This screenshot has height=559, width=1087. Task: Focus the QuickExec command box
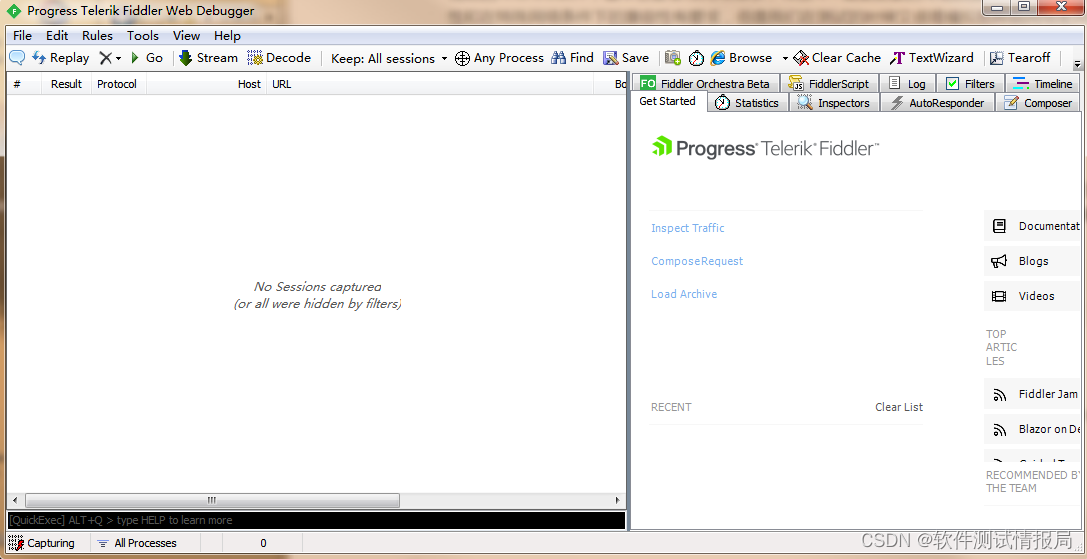click(x=316, y=520)
